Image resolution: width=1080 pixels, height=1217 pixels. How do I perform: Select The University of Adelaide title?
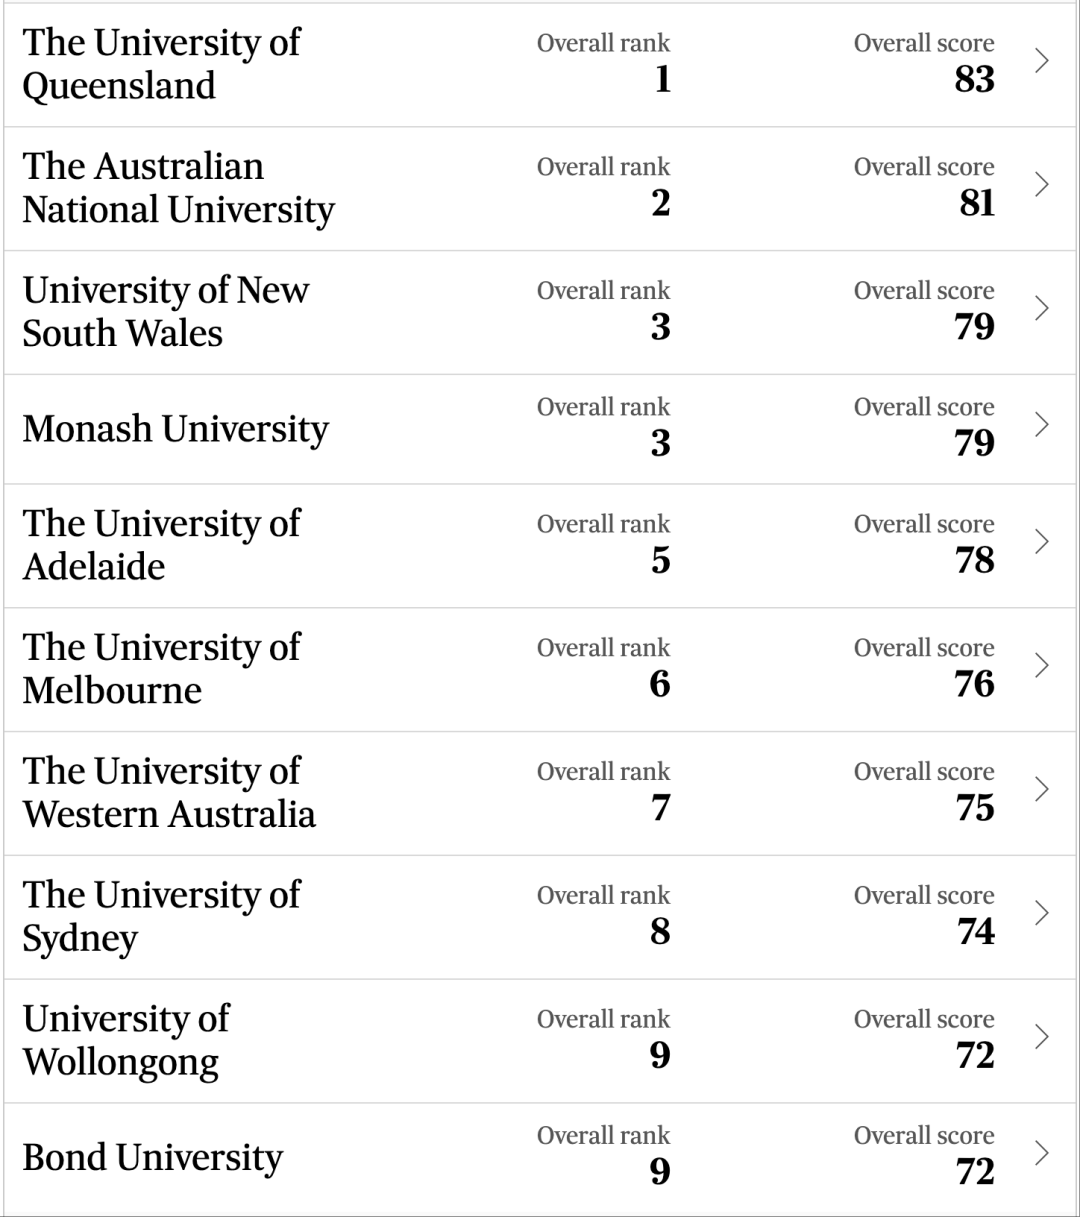pyautogui.click(x=161, y=545)
